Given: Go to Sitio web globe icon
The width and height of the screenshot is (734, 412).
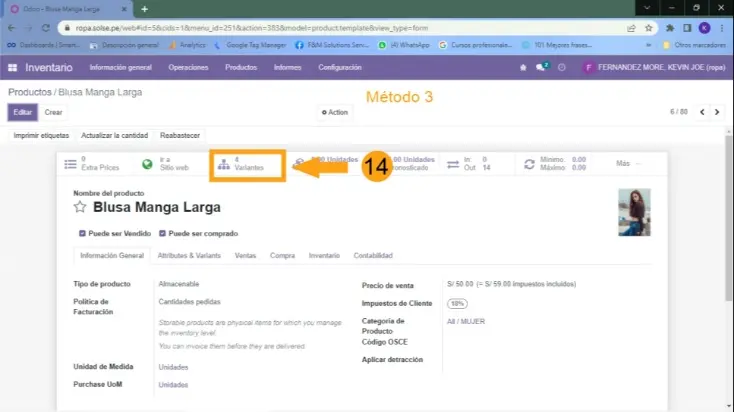Looking at the screenshot, I should tap(148, 164).
